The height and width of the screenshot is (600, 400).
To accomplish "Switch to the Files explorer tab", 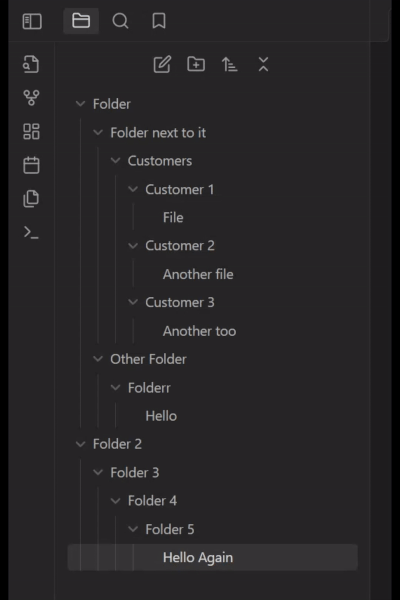I will pyautogui.click(x=81, y=21).
